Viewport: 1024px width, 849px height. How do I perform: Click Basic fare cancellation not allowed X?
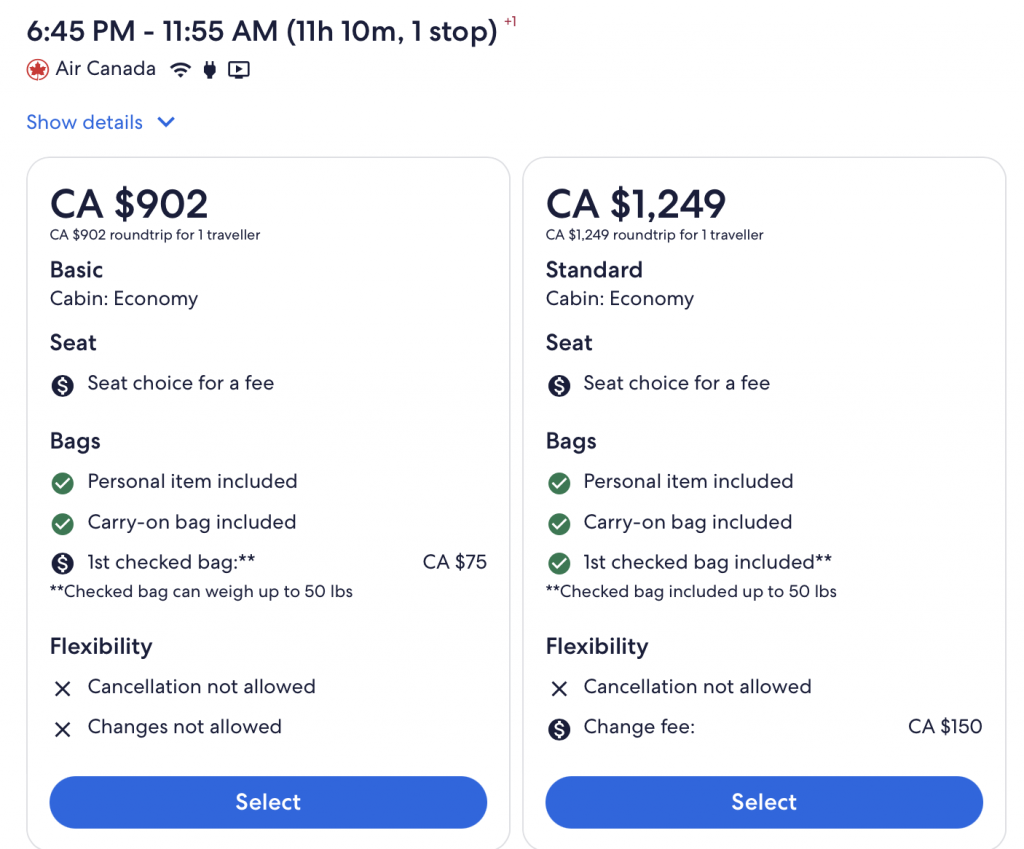click(63, 688)
